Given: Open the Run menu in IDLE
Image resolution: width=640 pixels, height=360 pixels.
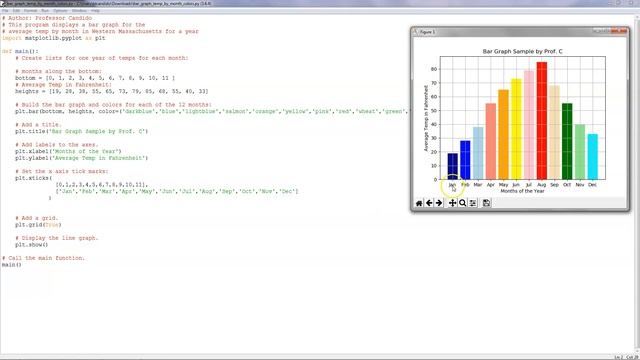Looking at the screenshot, I should (45, 11).
